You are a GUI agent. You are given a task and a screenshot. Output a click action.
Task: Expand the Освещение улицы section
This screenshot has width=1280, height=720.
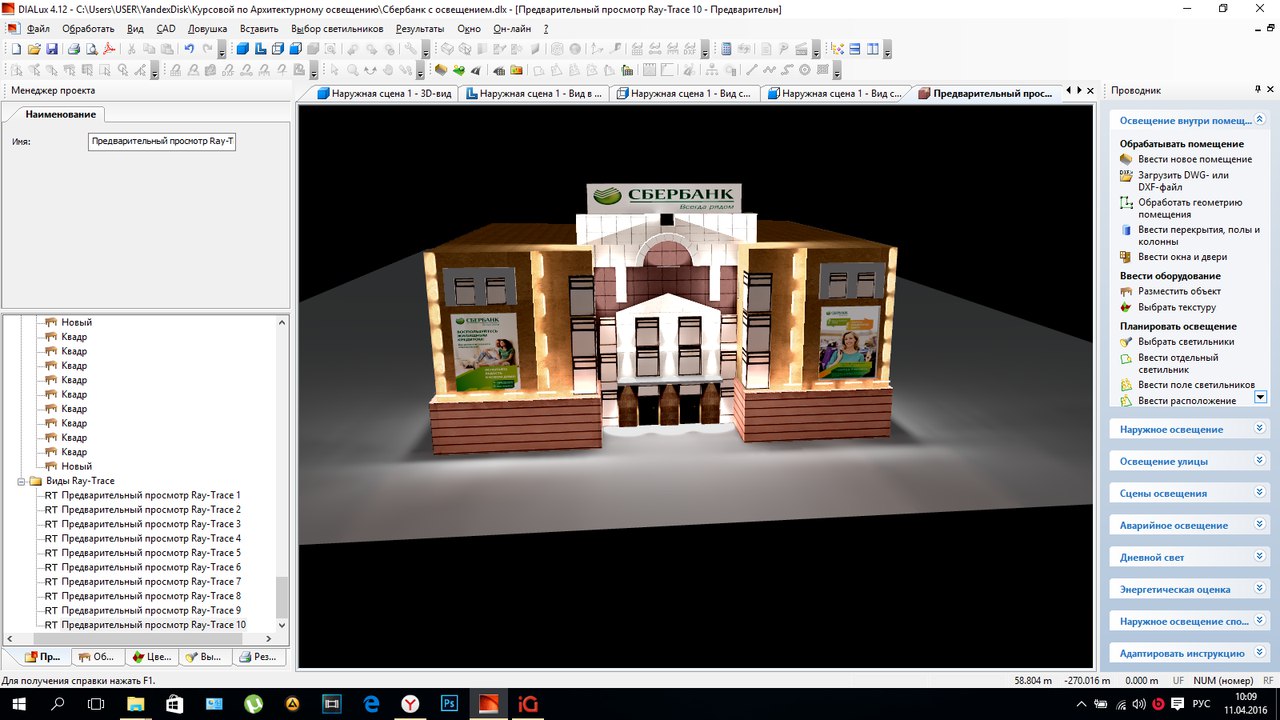point(1189,461)
